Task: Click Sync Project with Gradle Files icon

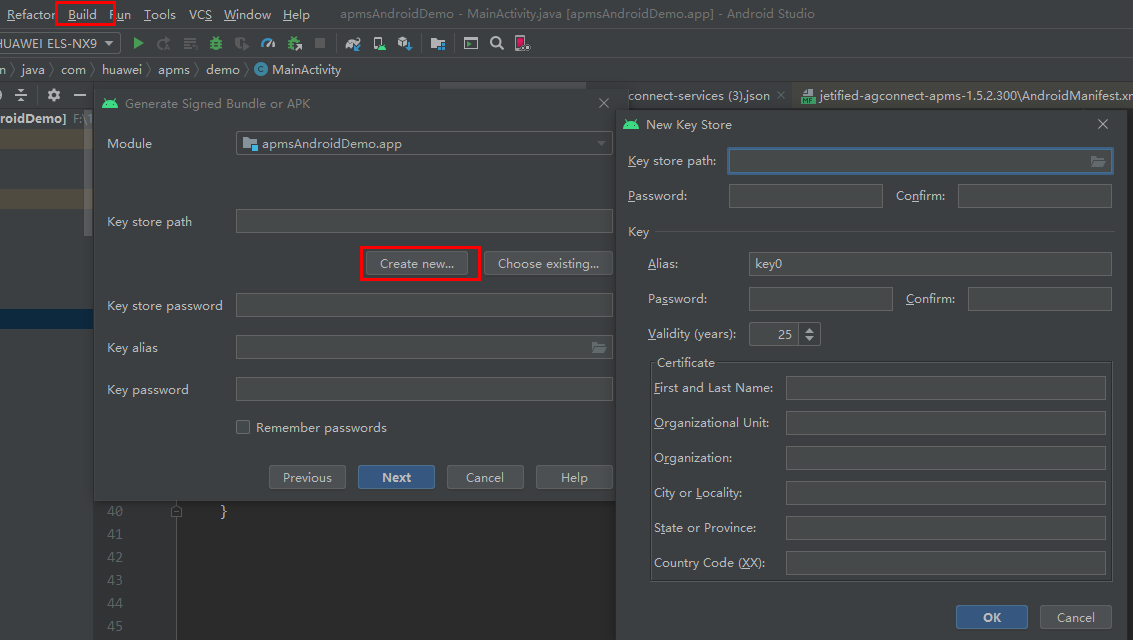Action: tap(353, 43)
